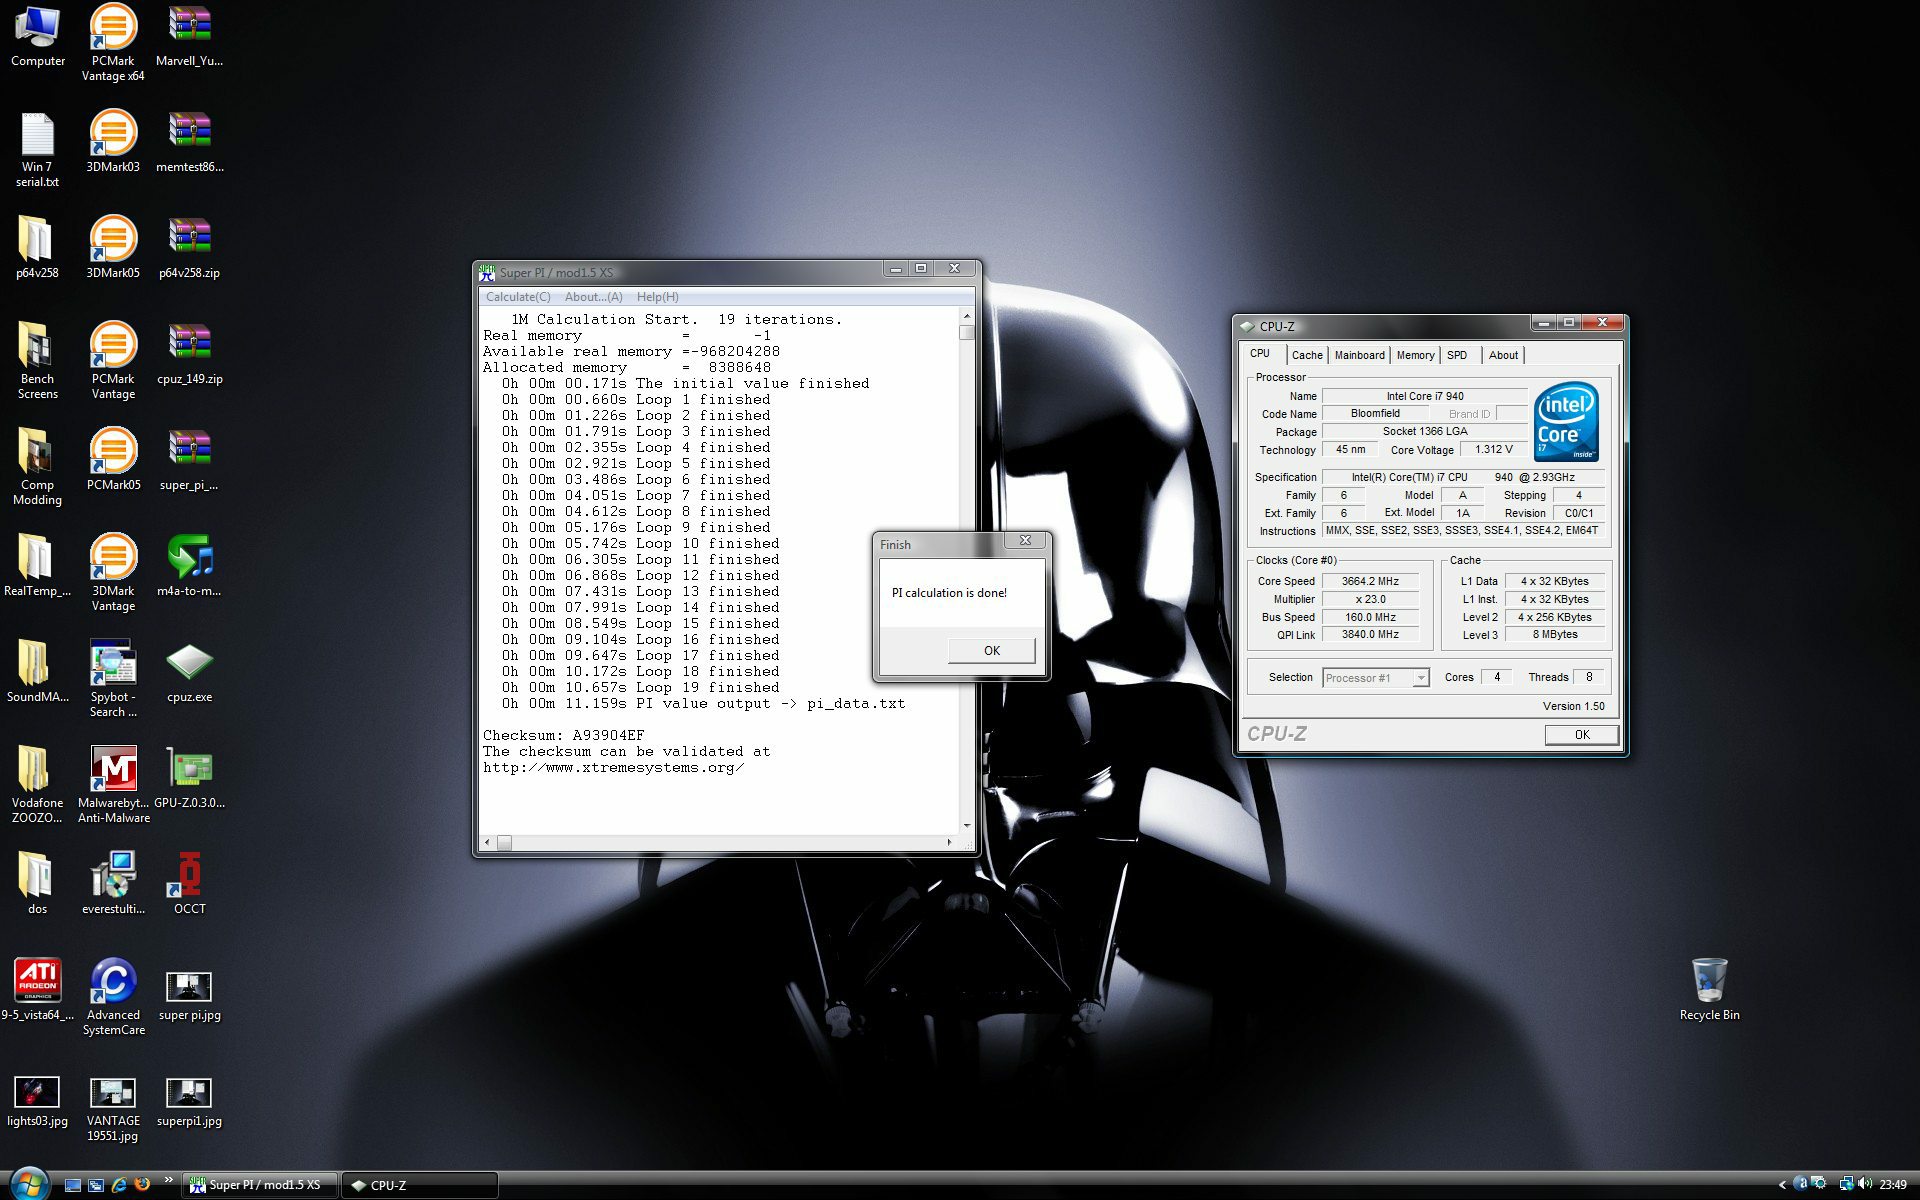Launch Firefox from quick launch
The image size is (1920, 1200).
coord(142,1184)
